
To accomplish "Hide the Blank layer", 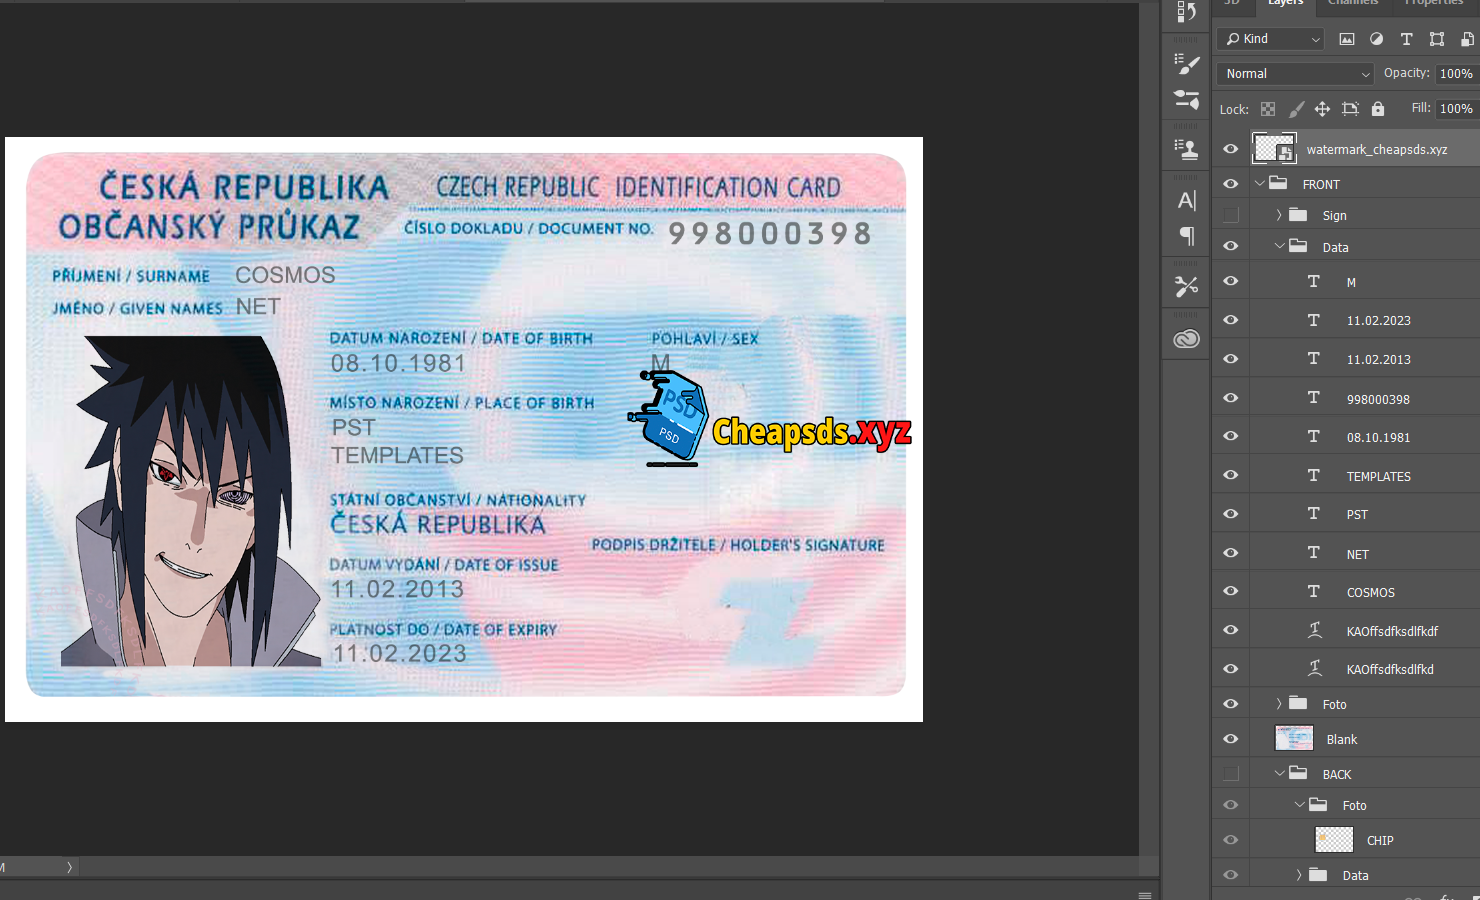I will [1231, 739].
